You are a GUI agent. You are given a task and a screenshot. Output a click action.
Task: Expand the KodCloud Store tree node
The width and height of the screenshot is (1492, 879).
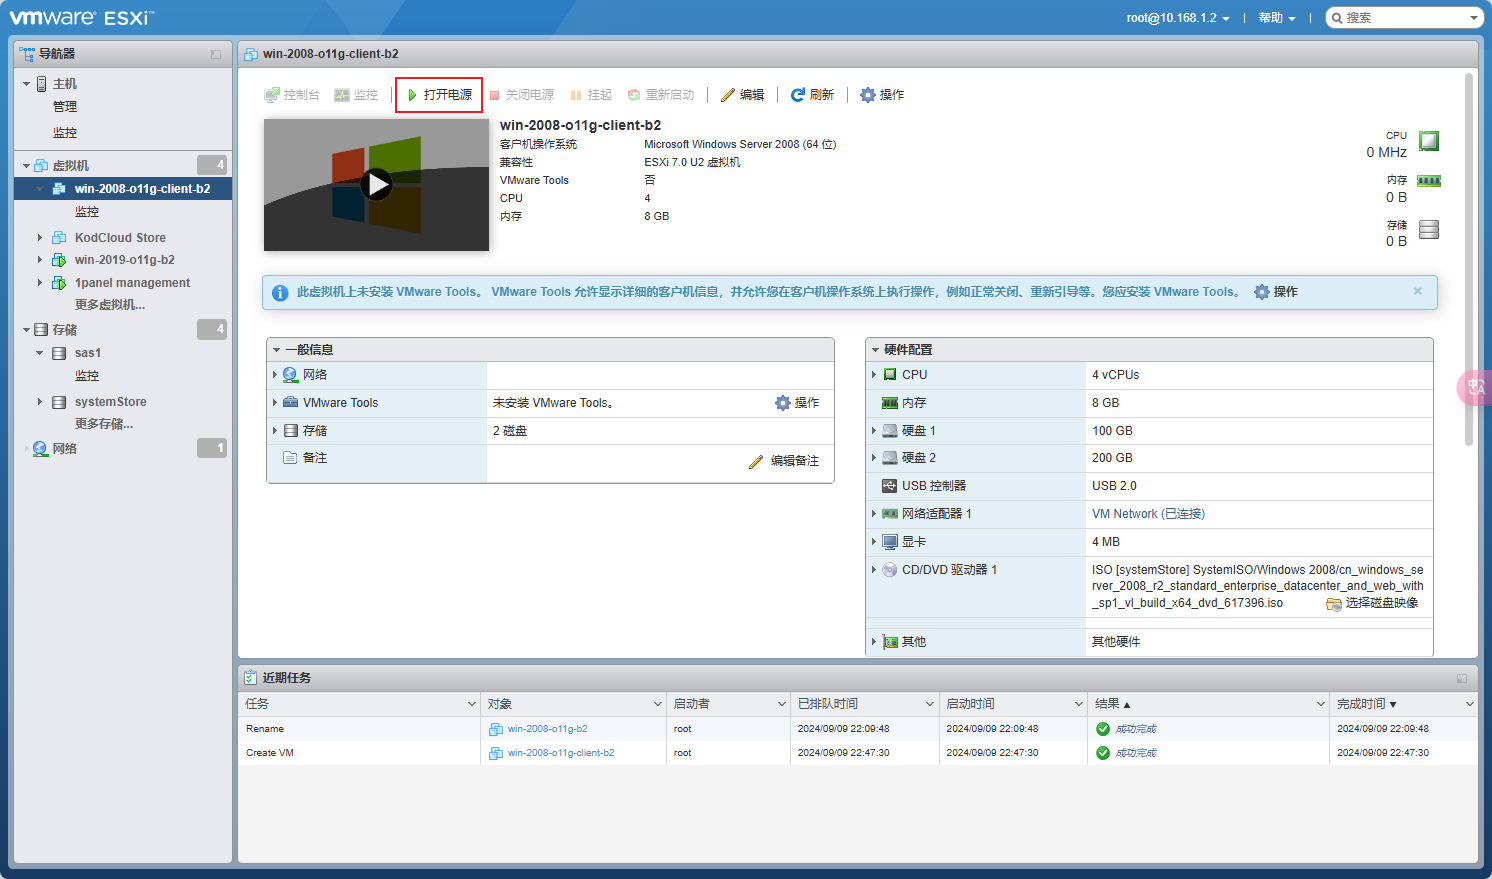point(40,238)
